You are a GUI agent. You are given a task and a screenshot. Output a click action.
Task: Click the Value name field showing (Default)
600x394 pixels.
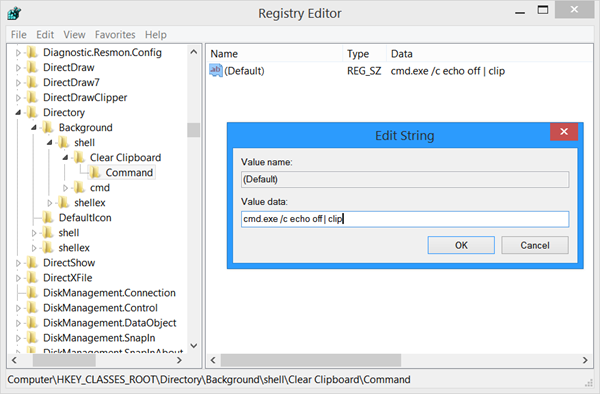coord(405,179)
